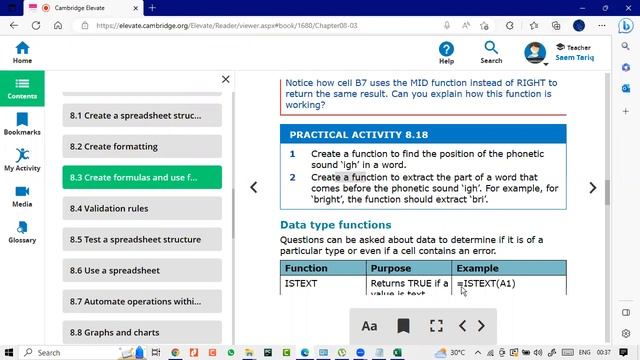Open the taskbar volume control
Viewport: 640px width, 360px height.
538,352
